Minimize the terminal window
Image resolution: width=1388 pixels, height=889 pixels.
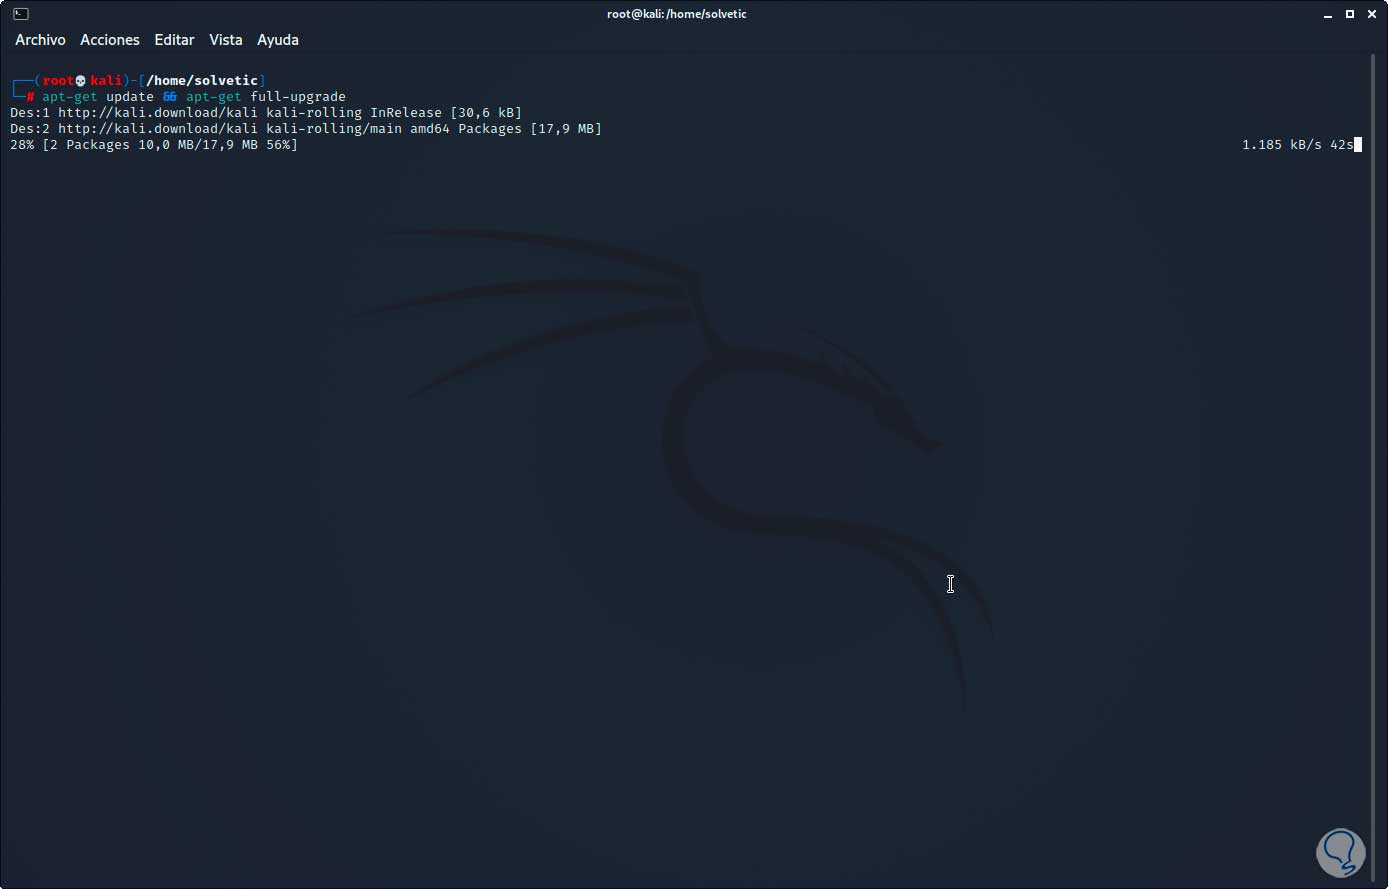pyautogui.click(x=1329, y=14)
